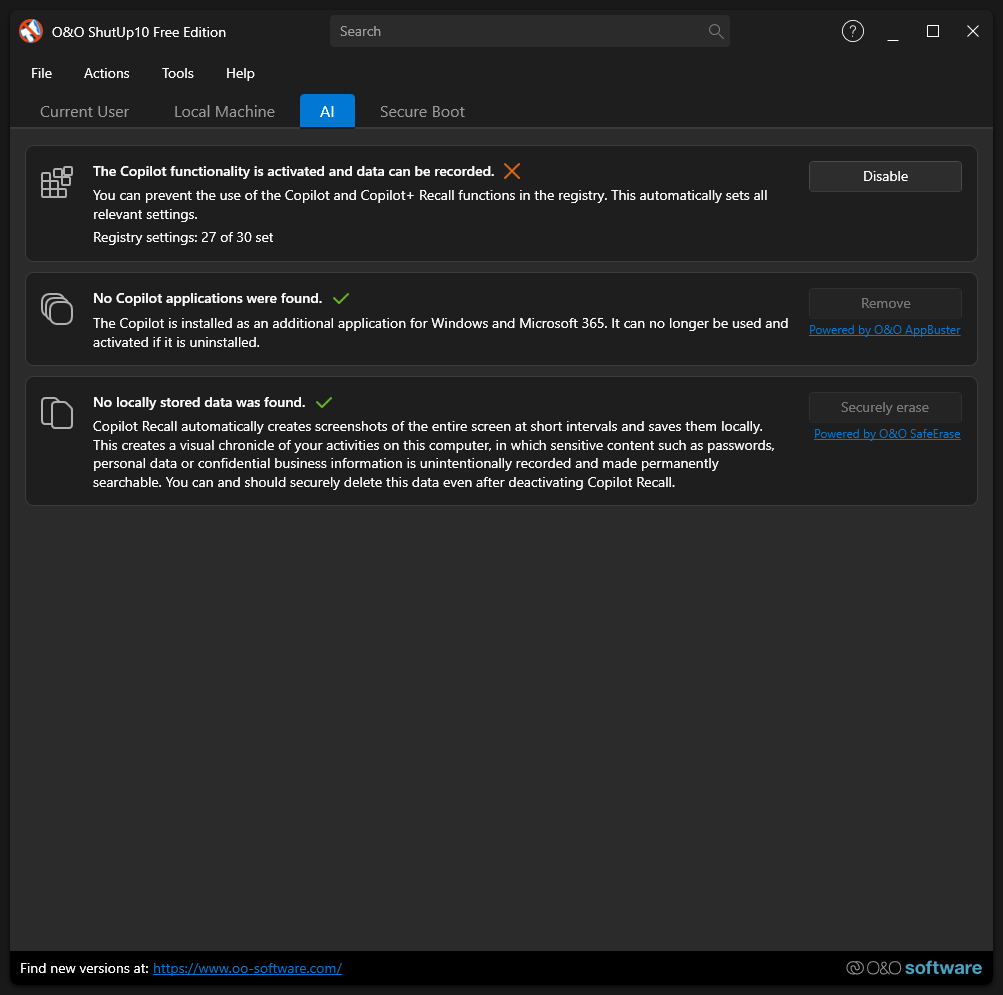Click the O&O ShutUp10 app logo icon
This screenshot has width=1003, height=995.
tap(31, 31)
